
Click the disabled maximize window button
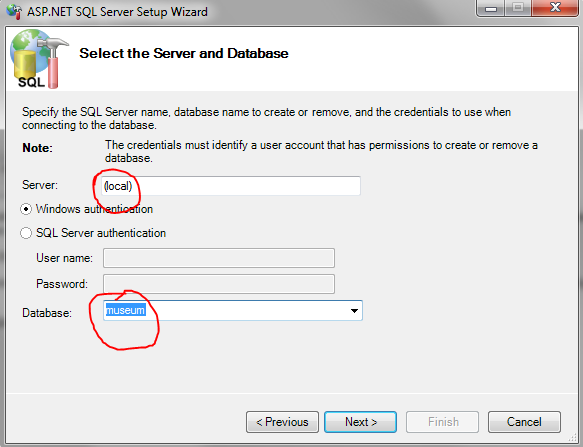click(x=518, y=8)
